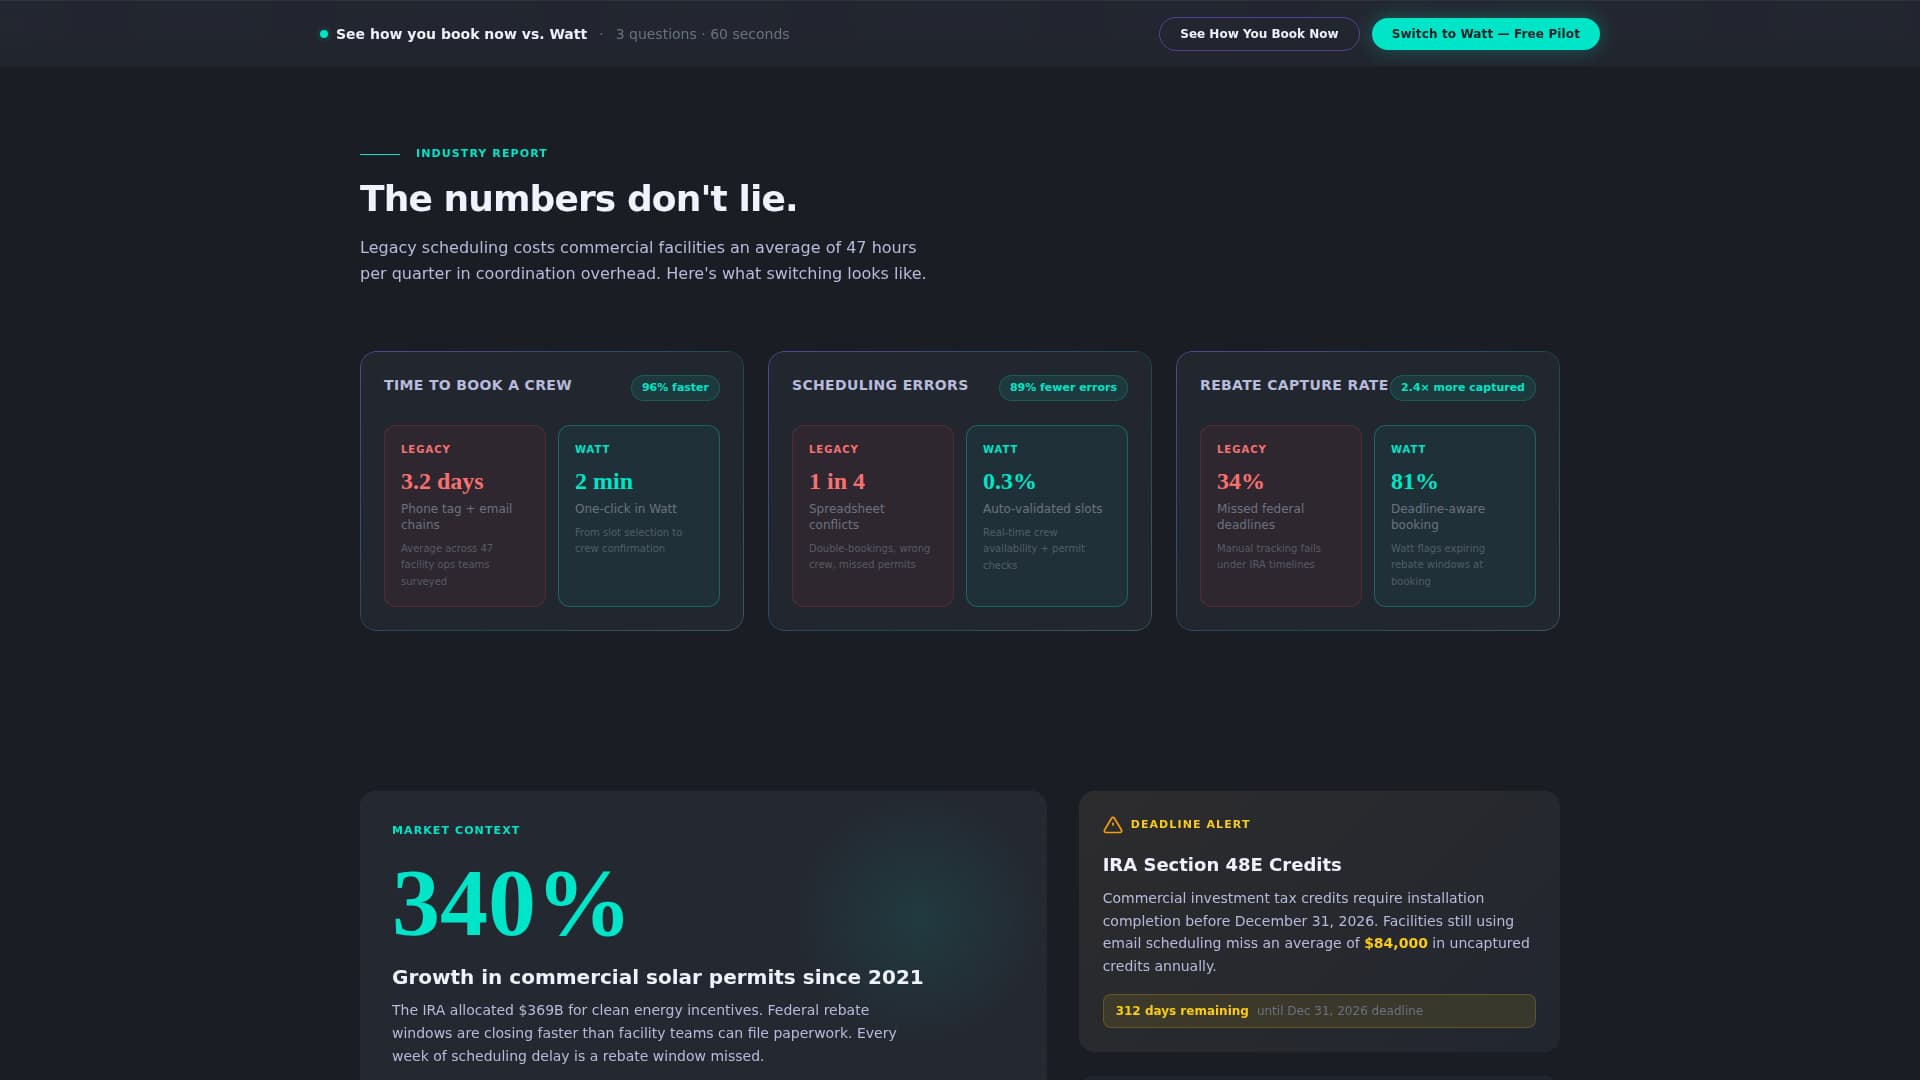Viewport: 1920px width, 1080px height.
Task: Click the IRA Section 48E Credits heading
Action: 1222,865
